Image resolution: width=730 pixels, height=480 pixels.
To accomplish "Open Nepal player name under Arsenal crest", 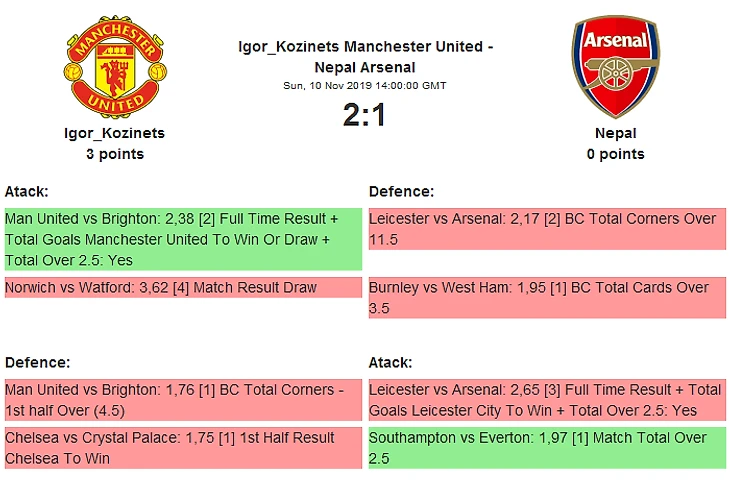I will (x=615, y=133).
